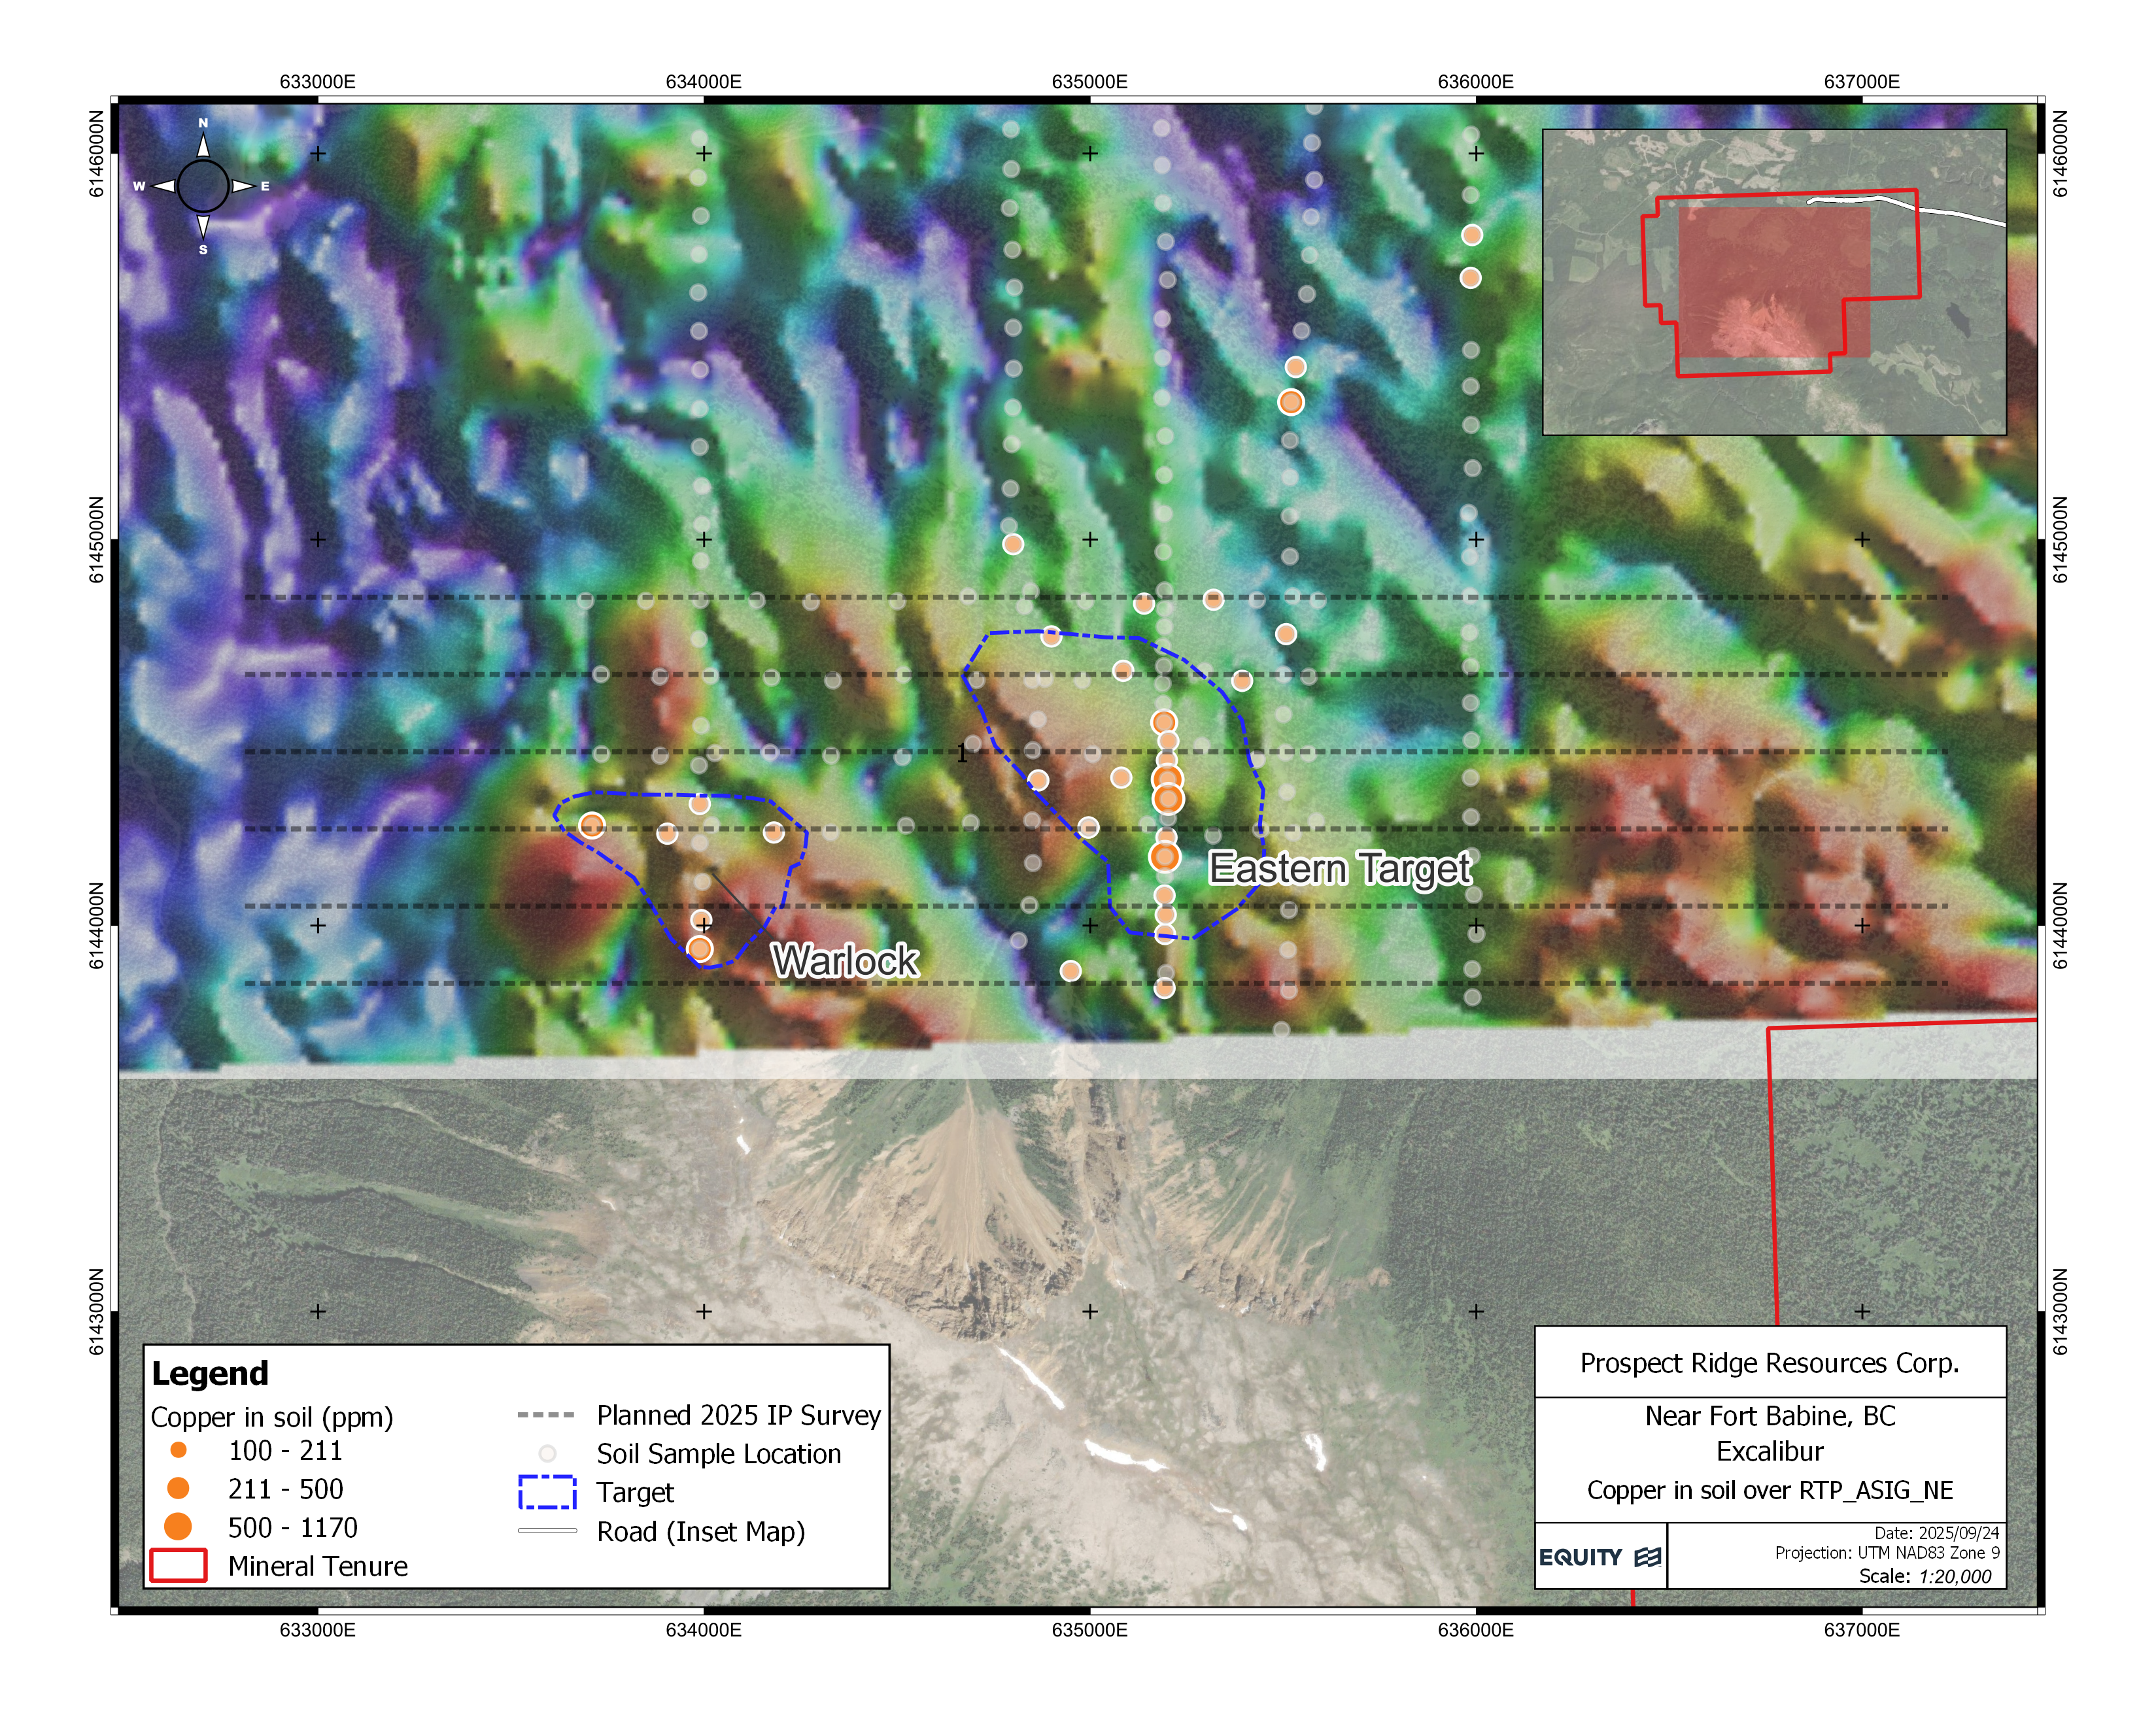Click the Warlock target label
This screenshot has width=2156, height=1711.
click(x=845, y=961)
